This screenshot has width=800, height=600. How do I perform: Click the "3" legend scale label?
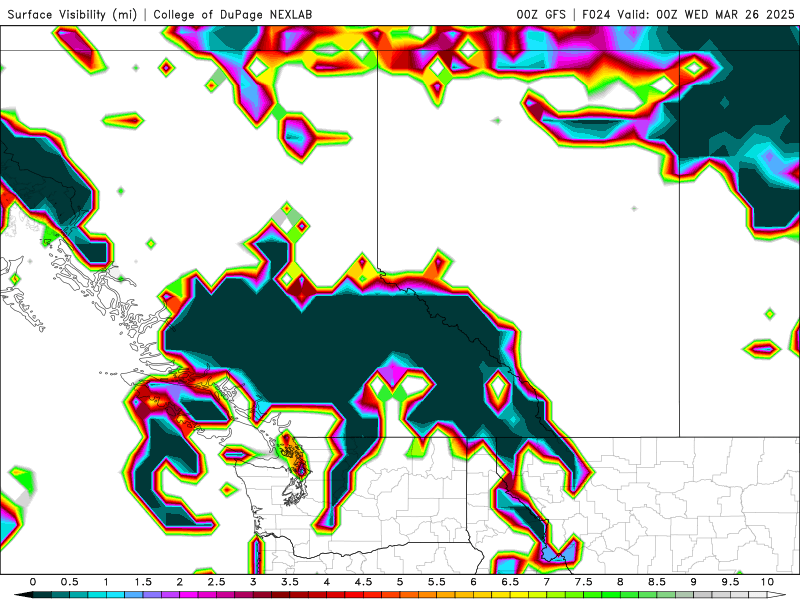pos(253,582)
